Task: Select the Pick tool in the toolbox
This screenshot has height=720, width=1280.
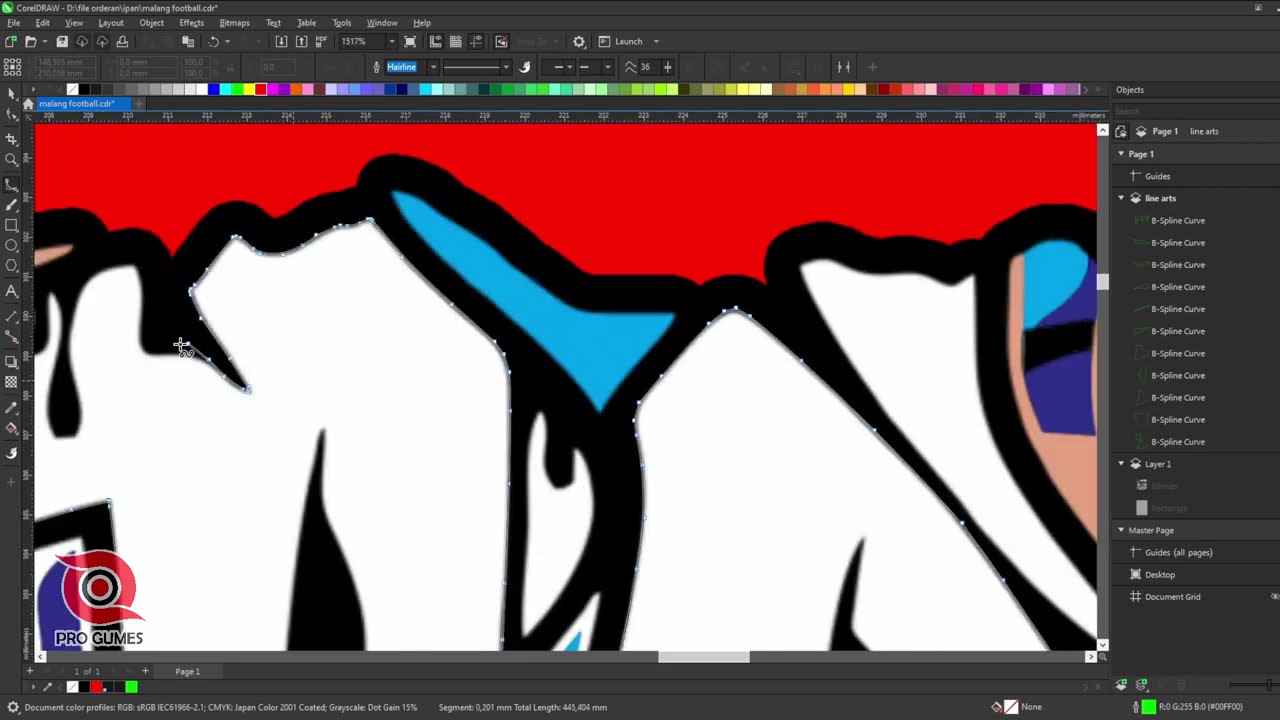Action: click(x=11, y=93)
